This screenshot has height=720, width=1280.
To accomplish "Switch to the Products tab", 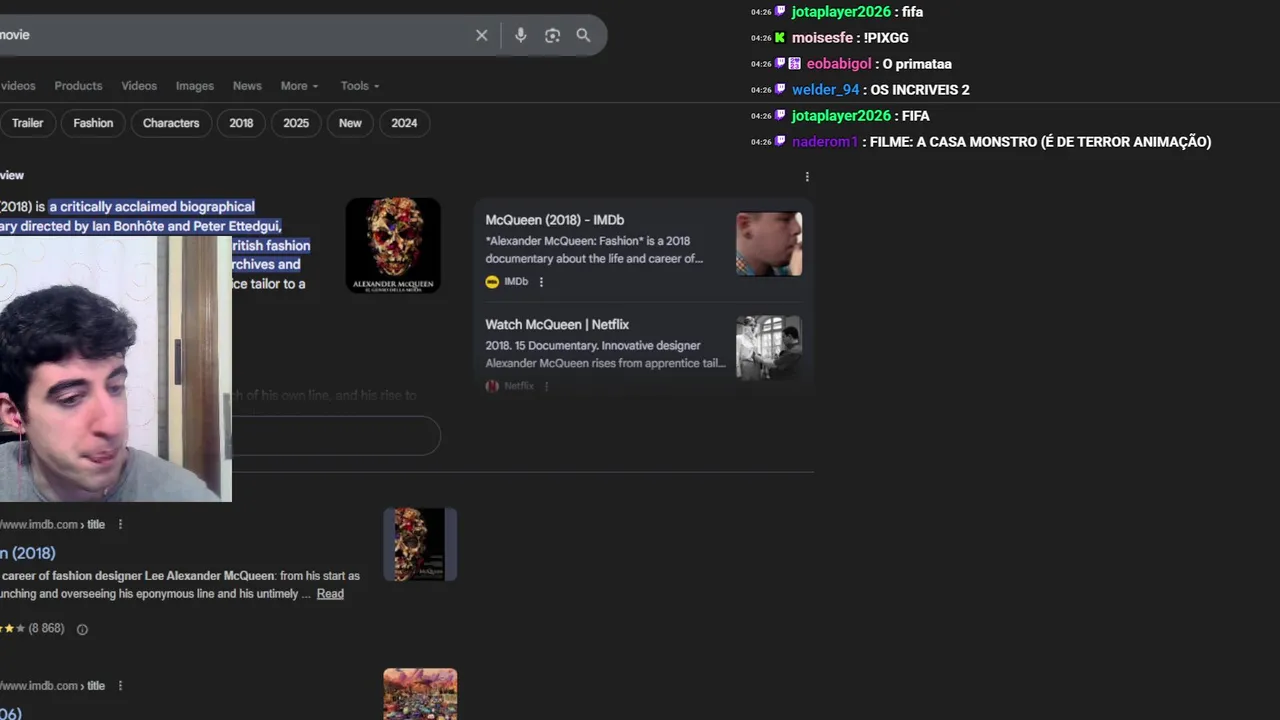I will (78, 86).
